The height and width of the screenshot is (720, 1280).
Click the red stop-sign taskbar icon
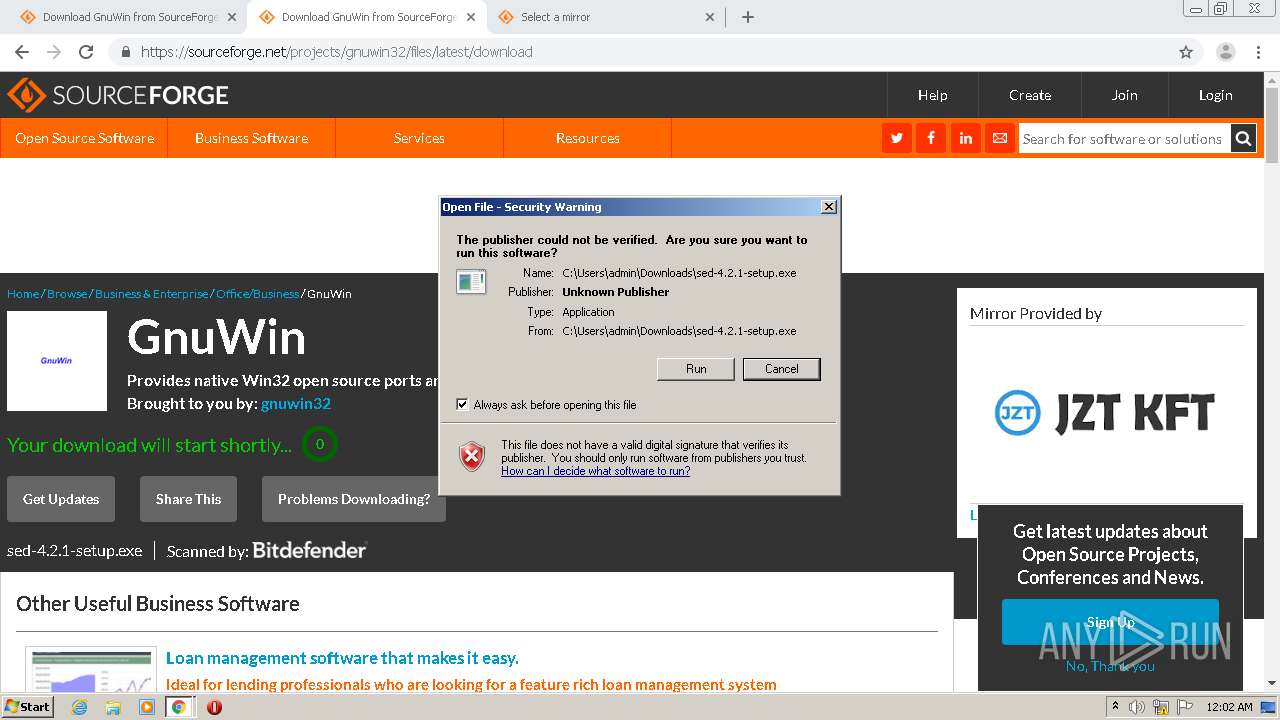(x=214, y=707)
